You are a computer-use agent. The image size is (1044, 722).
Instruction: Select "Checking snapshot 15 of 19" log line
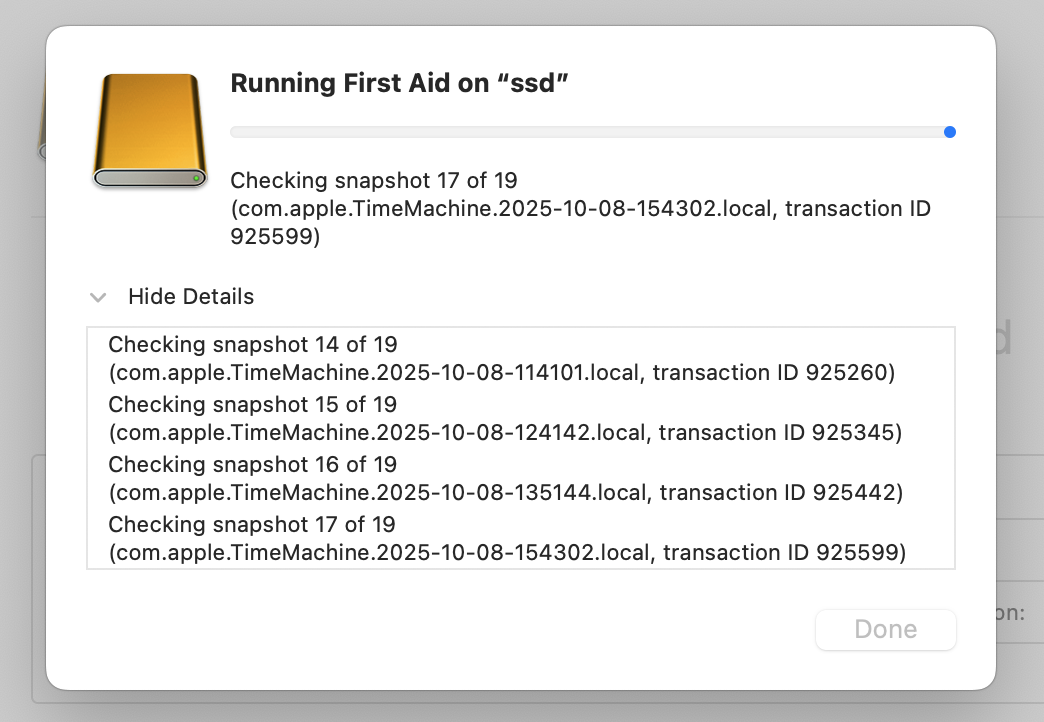(253, 405)
